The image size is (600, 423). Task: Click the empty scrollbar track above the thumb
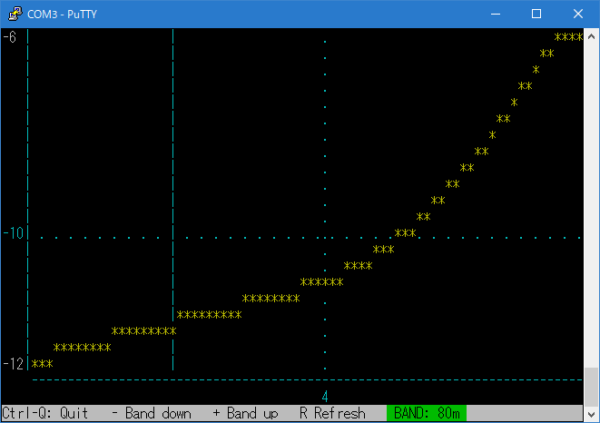(x=591, y=200)
